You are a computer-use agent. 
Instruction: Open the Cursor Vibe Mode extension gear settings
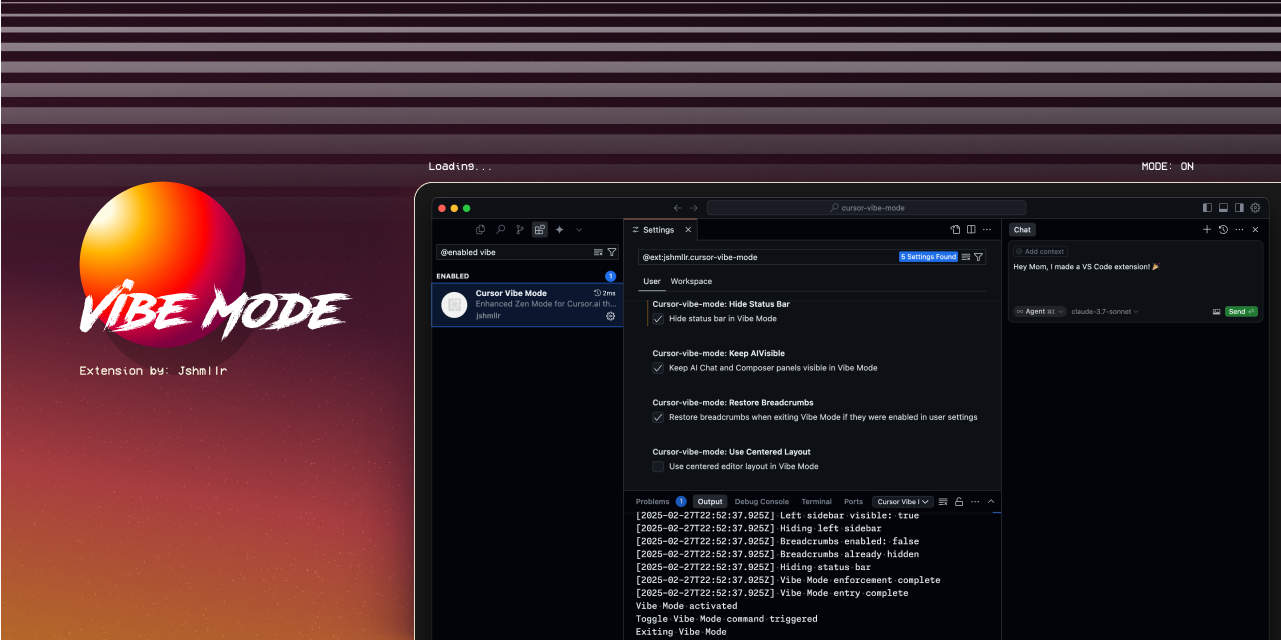610,315
